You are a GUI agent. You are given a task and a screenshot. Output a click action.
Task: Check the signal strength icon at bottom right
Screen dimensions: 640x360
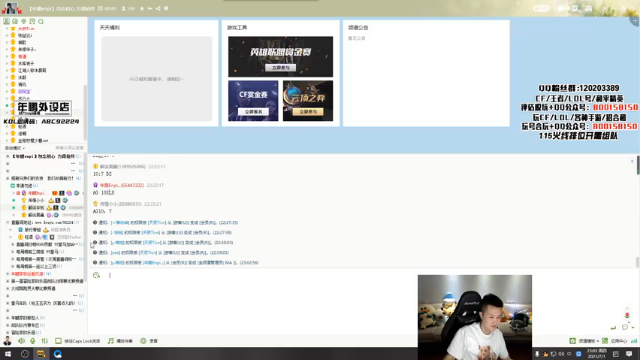pyautogui.click(x=634, y=341)
